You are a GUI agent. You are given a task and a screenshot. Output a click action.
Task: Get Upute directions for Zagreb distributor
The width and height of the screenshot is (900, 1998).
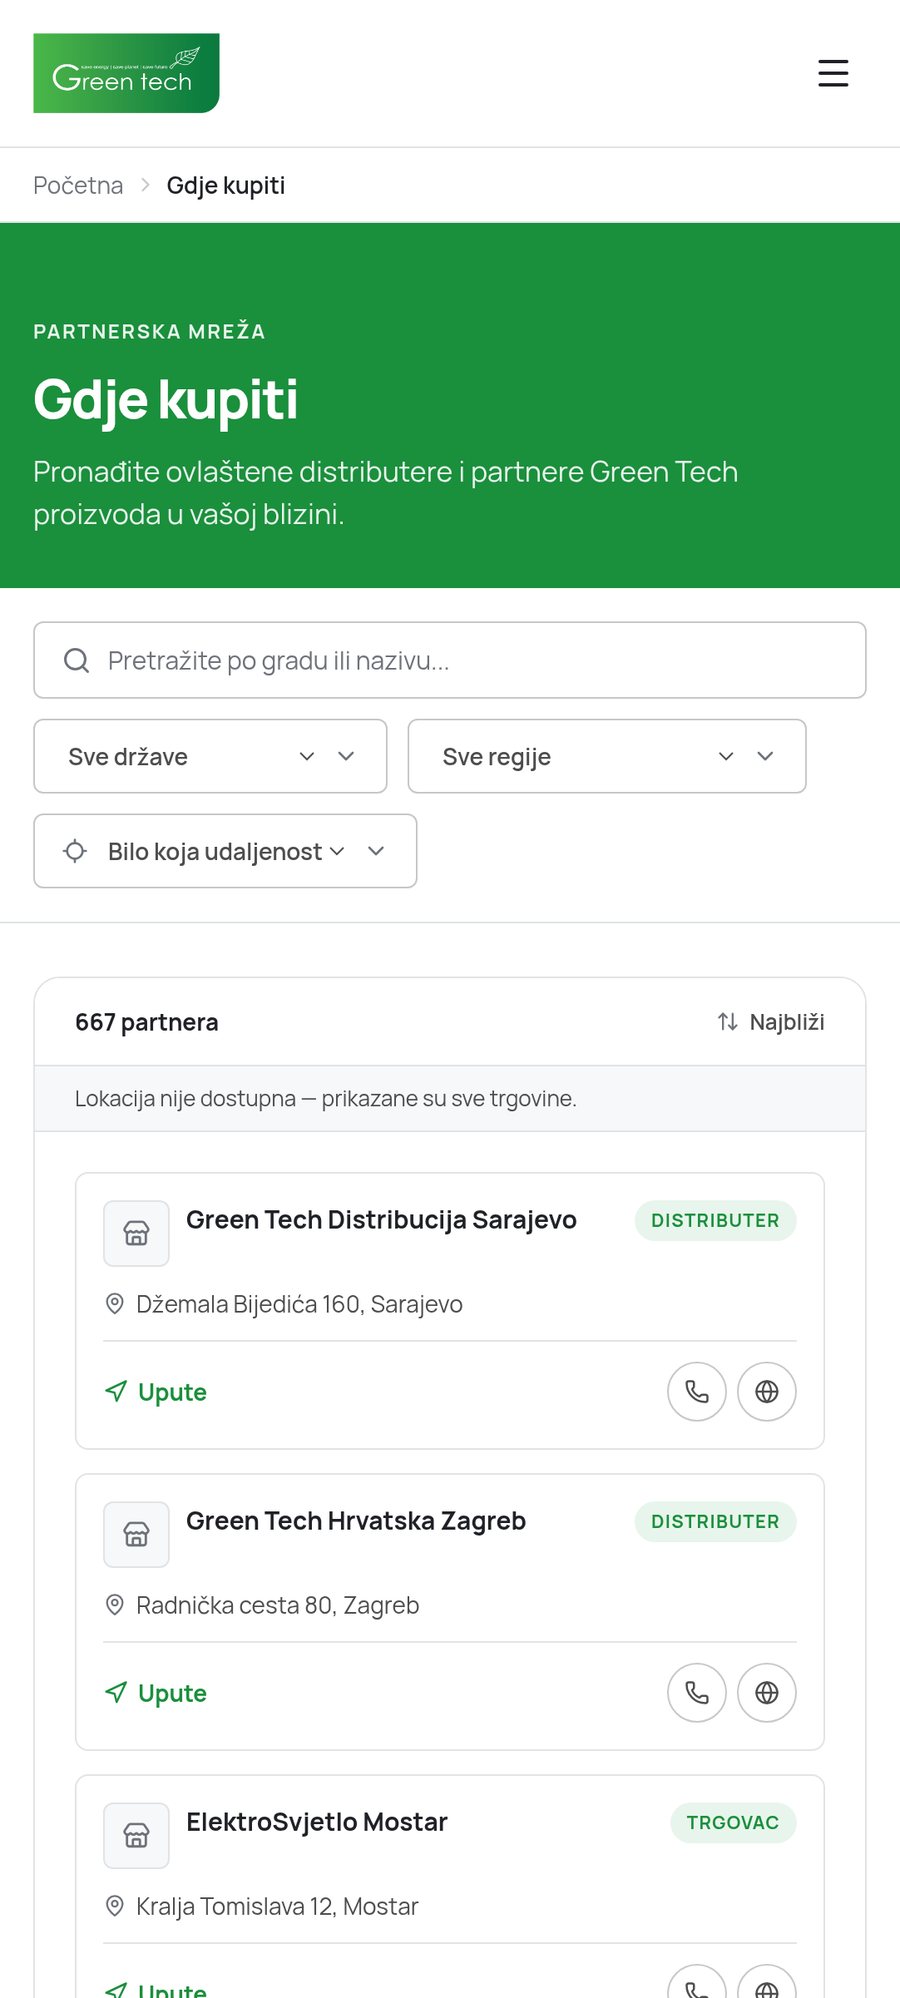pyautogui.click(x=156, y=1693)
